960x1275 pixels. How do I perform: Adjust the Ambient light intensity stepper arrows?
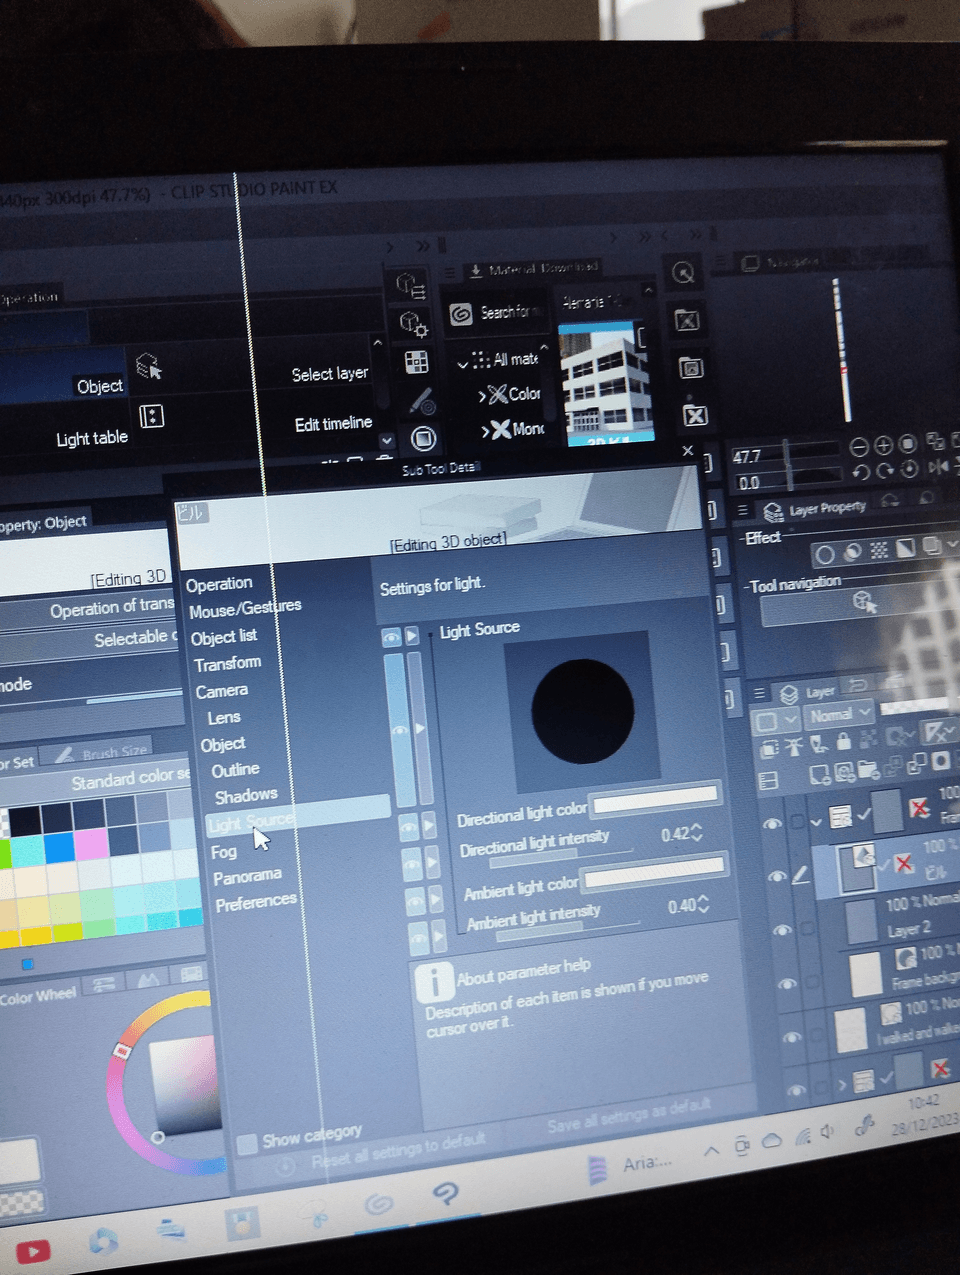703,904
